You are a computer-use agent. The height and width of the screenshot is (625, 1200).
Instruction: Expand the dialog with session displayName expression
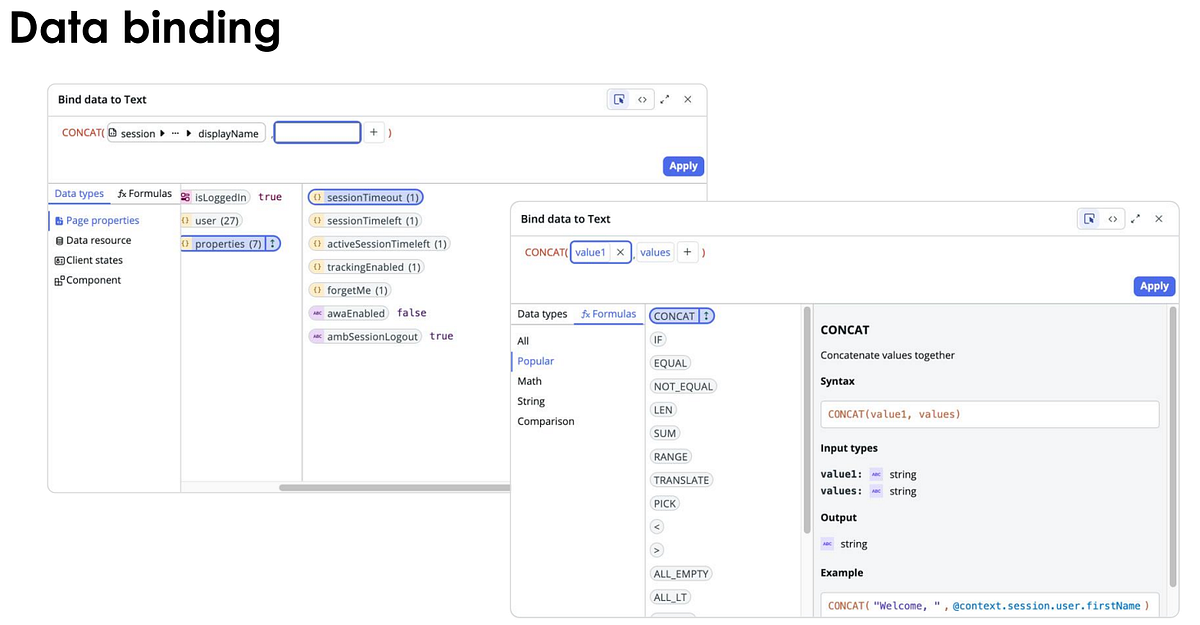coord(665,100)
